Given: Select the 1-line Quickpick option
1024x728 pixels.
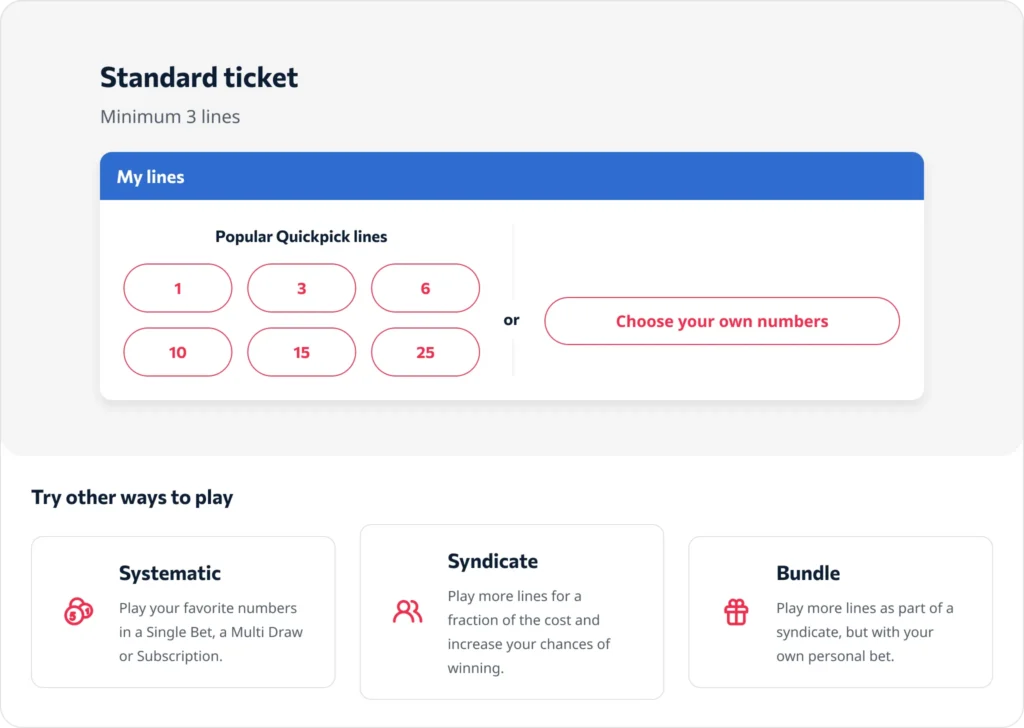Looking at the screenshot, I should (177, 288).
